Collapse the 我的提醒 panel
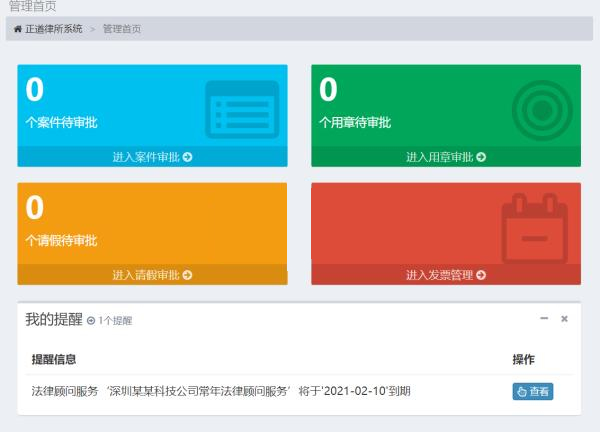Screen dimensions: 600x432 pos(544,319)
